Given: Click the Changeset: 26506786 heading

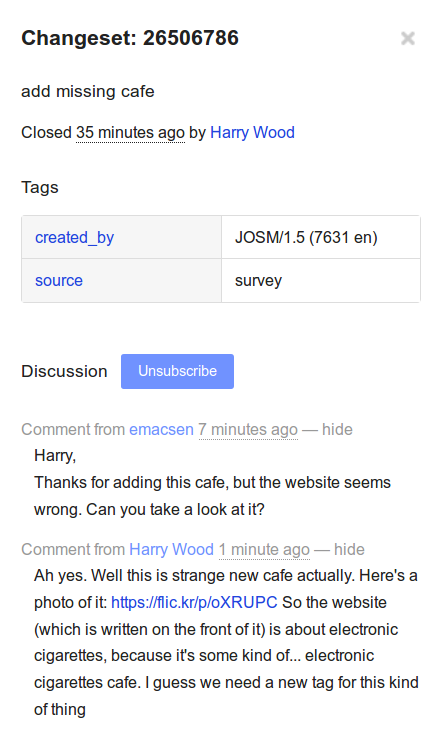Looking at the screenshot, I should point(130,38).
